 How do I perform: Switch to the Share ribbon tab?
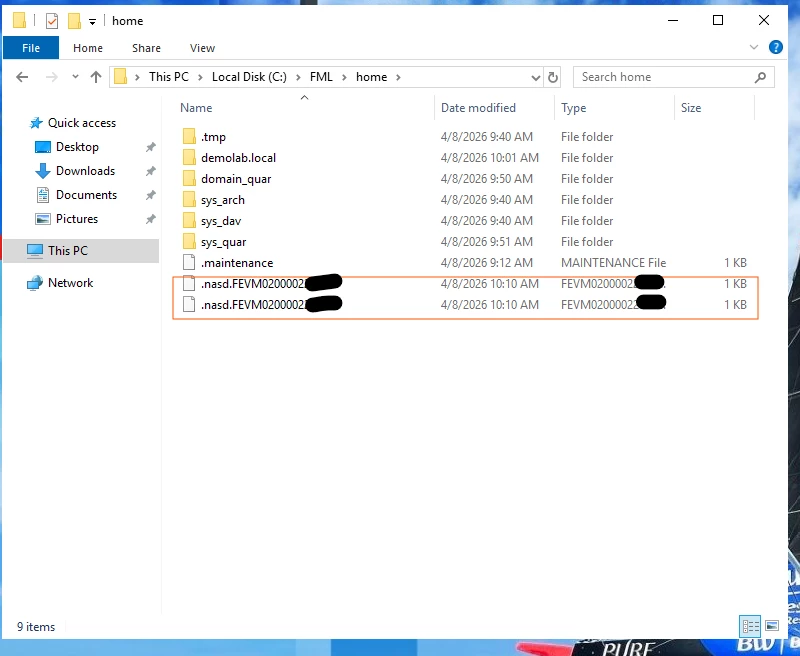point(146,48)
